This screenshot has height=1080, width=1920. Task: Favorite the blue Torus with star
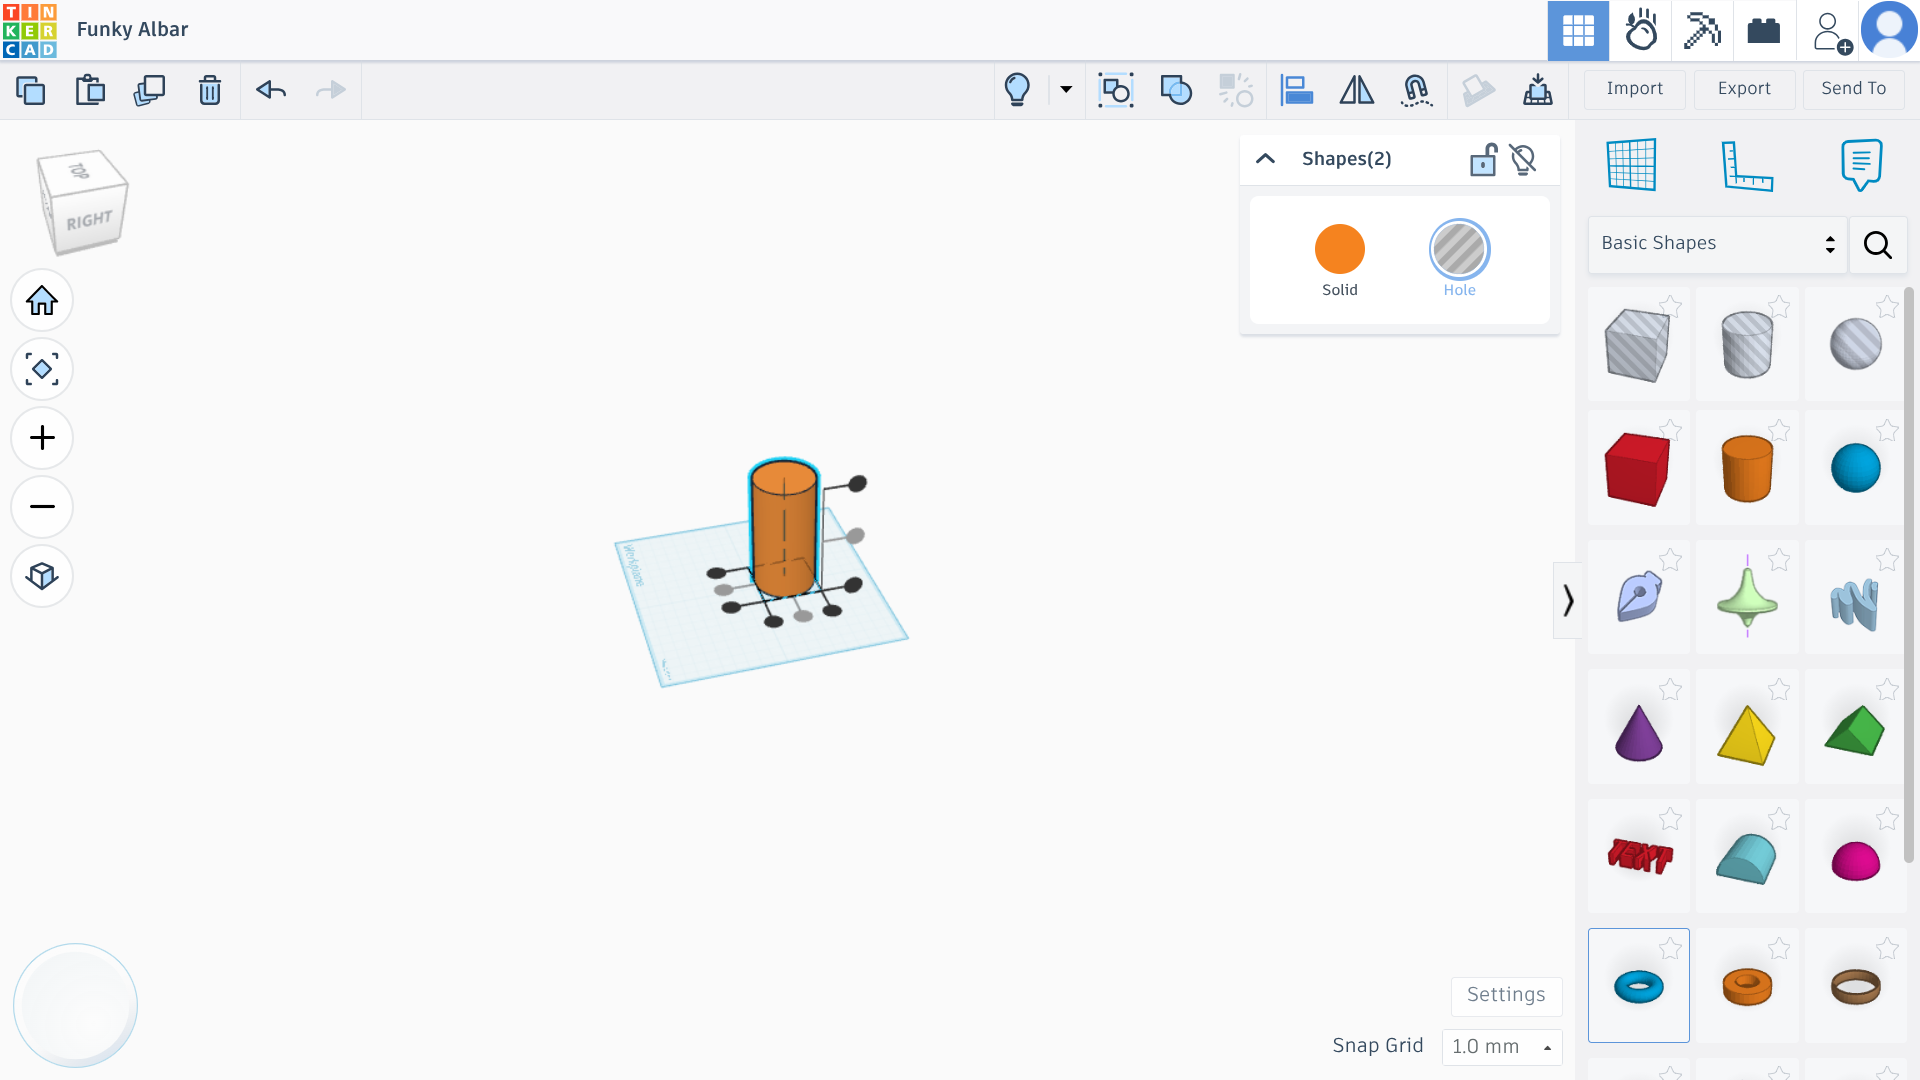pos(1670,948)
